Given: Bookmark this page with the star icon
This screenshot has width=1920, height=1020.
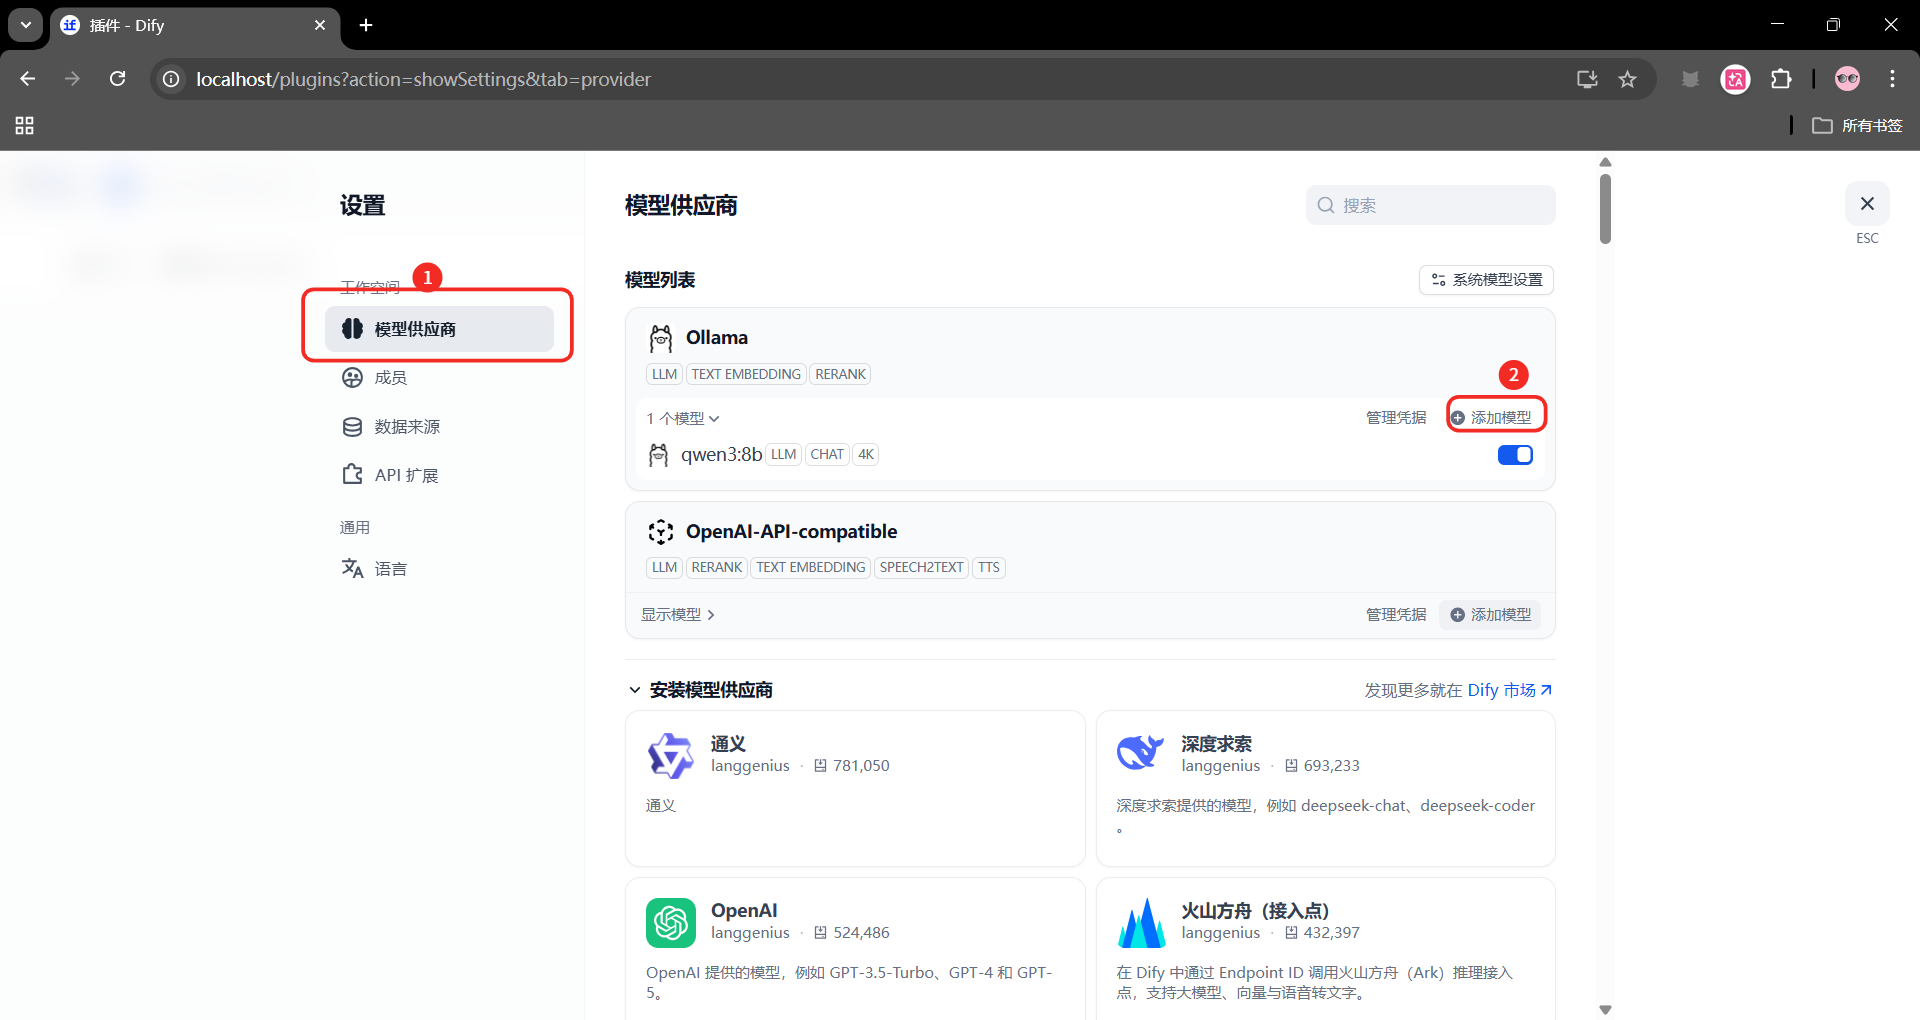Looking at the screenshot, I should point(1627,79).
